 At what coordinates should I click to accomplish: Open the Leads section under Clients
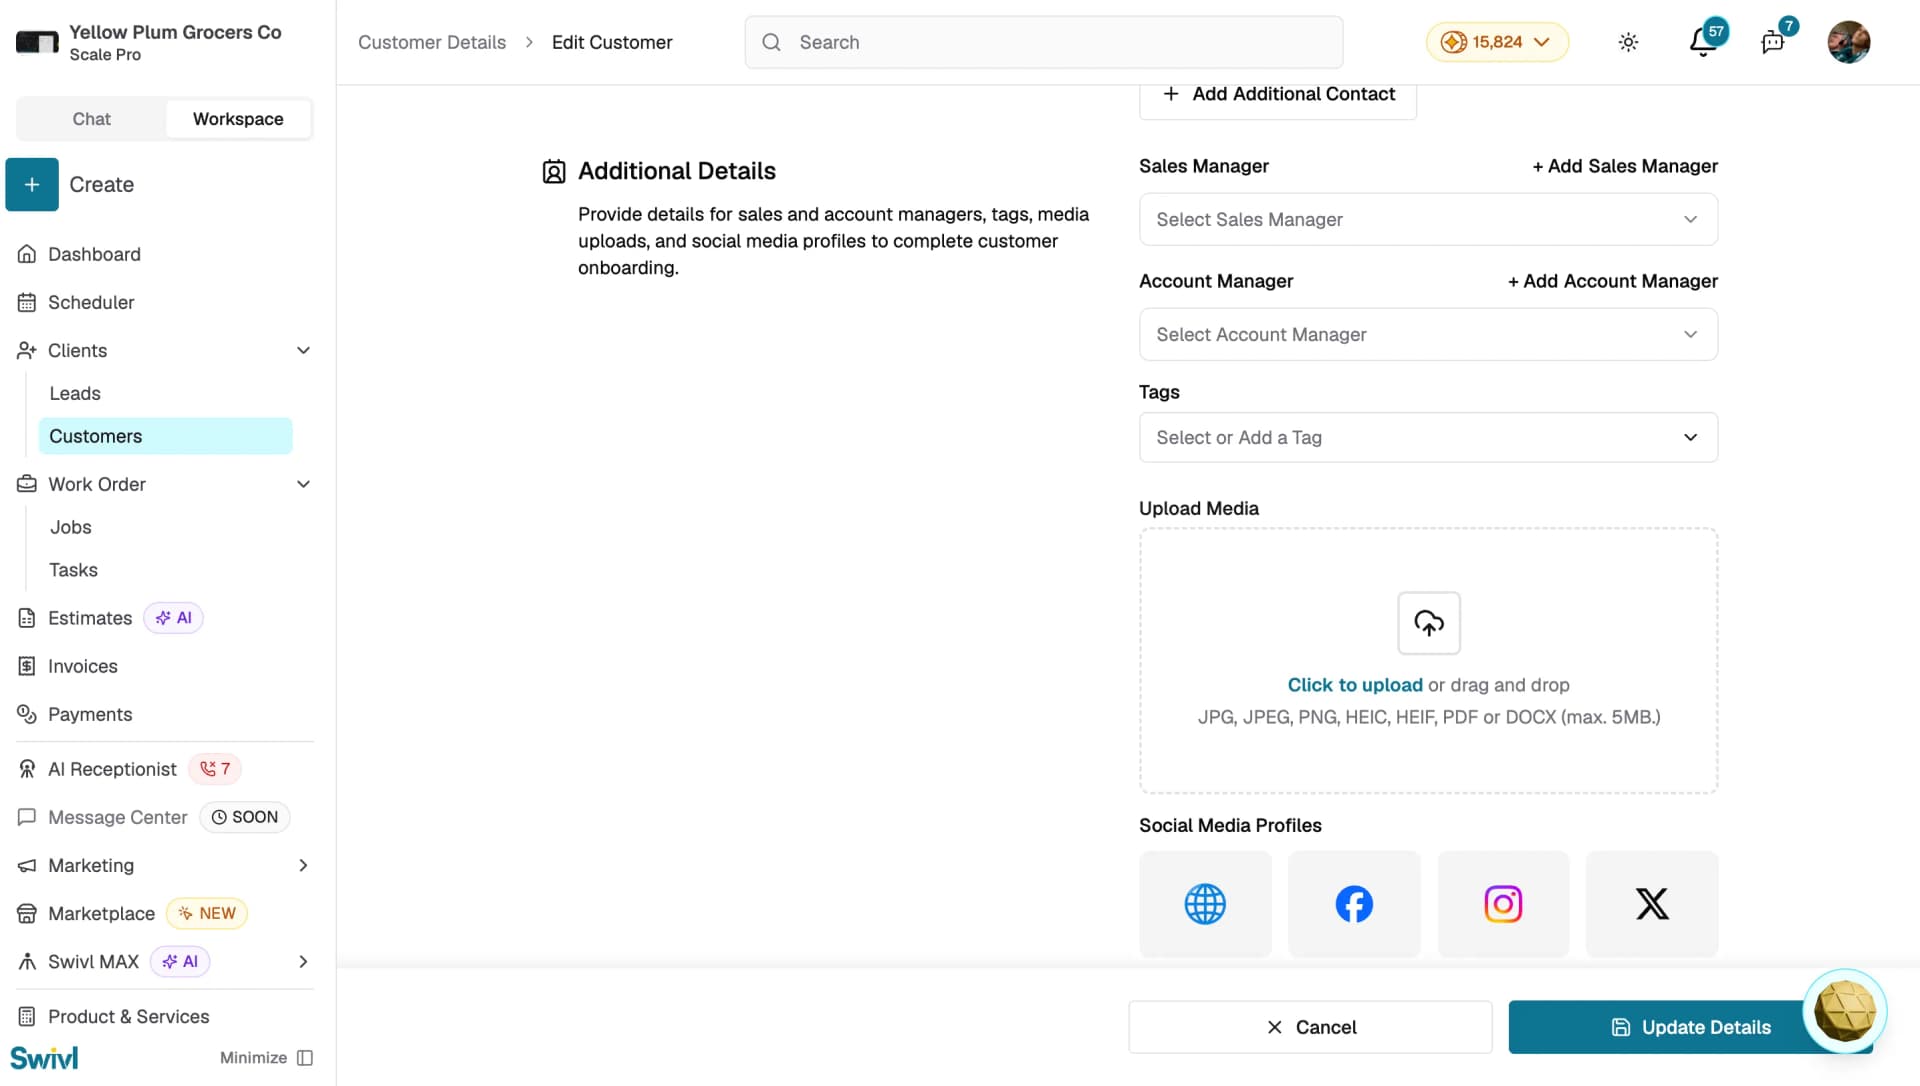pyautogui.click(x=75, y=393)
